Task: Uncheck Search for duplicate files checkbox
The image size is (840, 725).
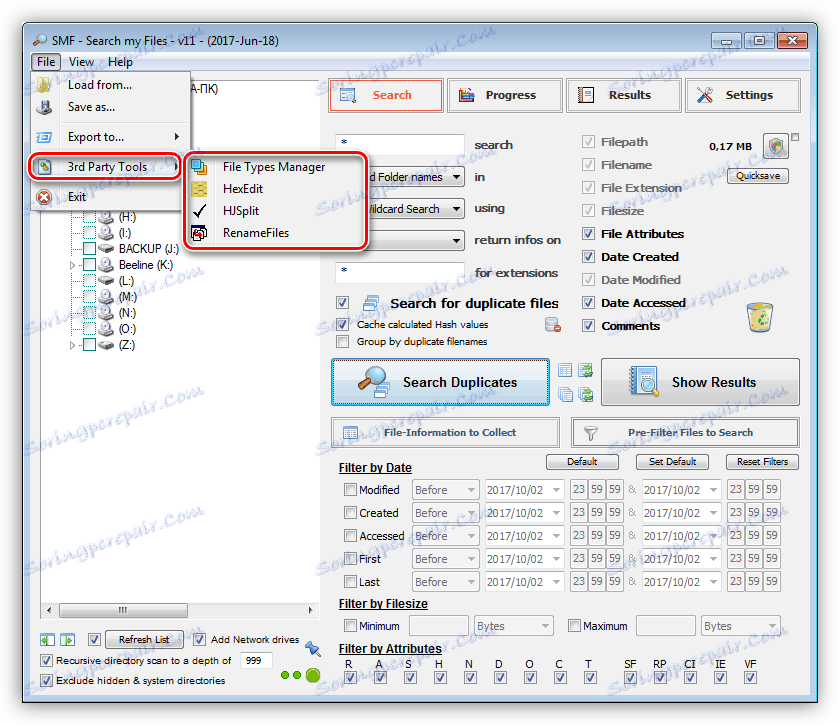Action: 342,303
